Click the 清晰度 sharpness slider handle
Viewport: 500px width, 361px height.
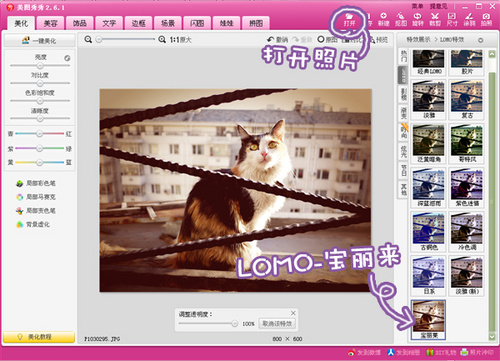[40, 118]
